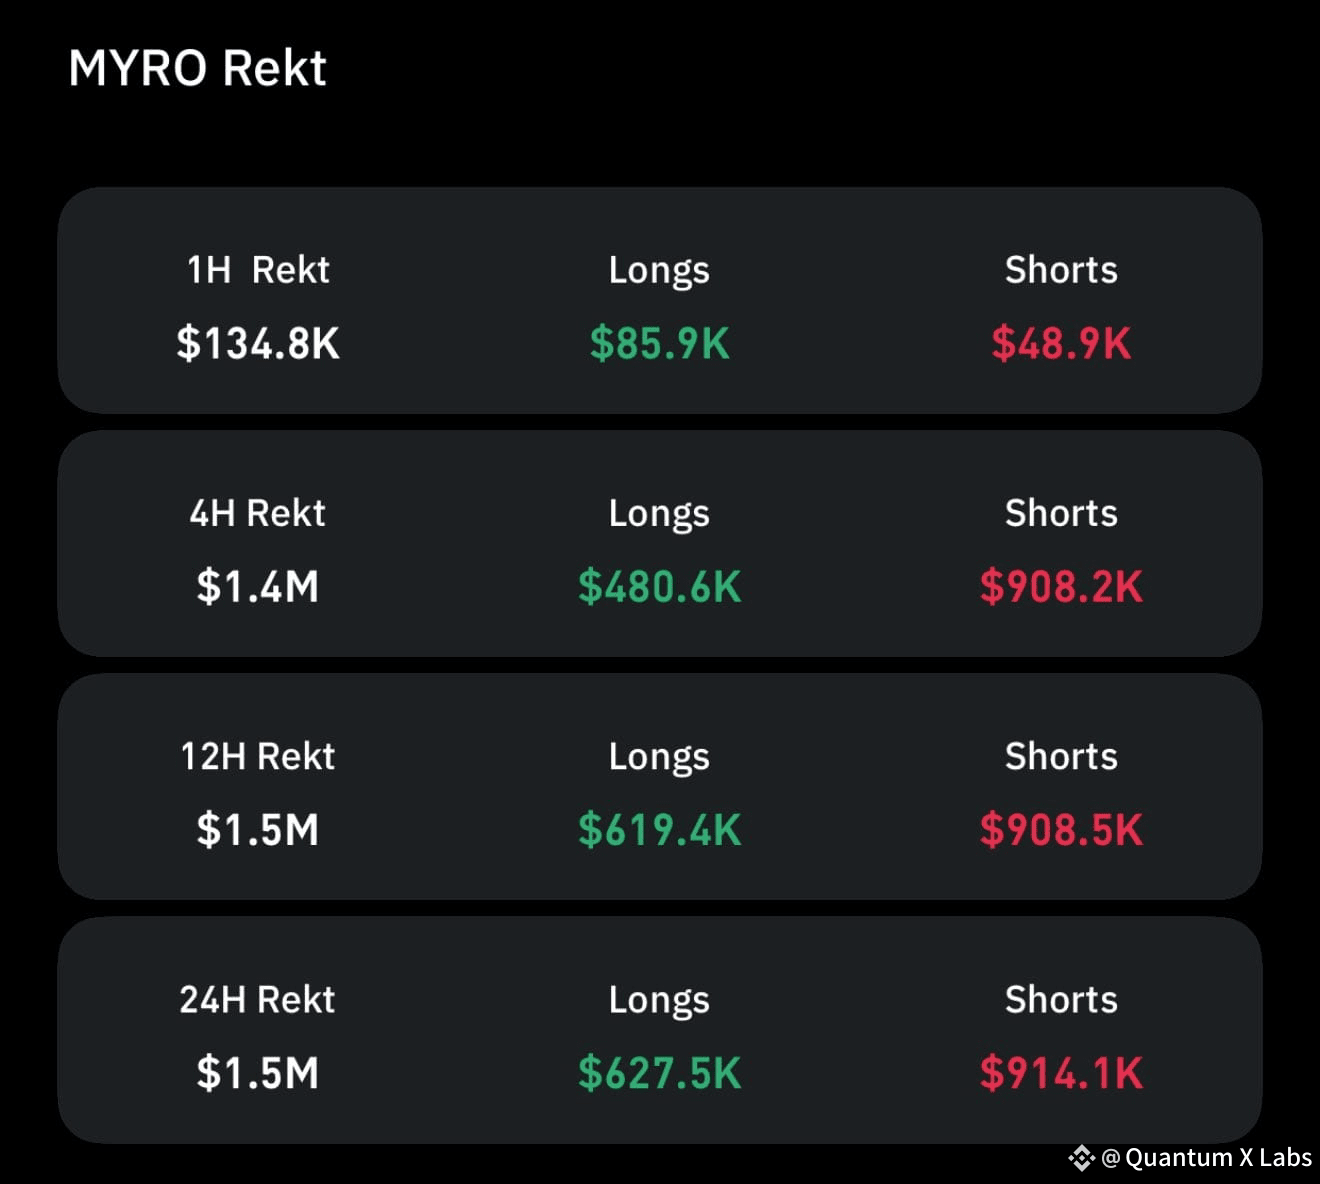
Task: Select the $85.9K longs value
Action: [x=659, y=344]
